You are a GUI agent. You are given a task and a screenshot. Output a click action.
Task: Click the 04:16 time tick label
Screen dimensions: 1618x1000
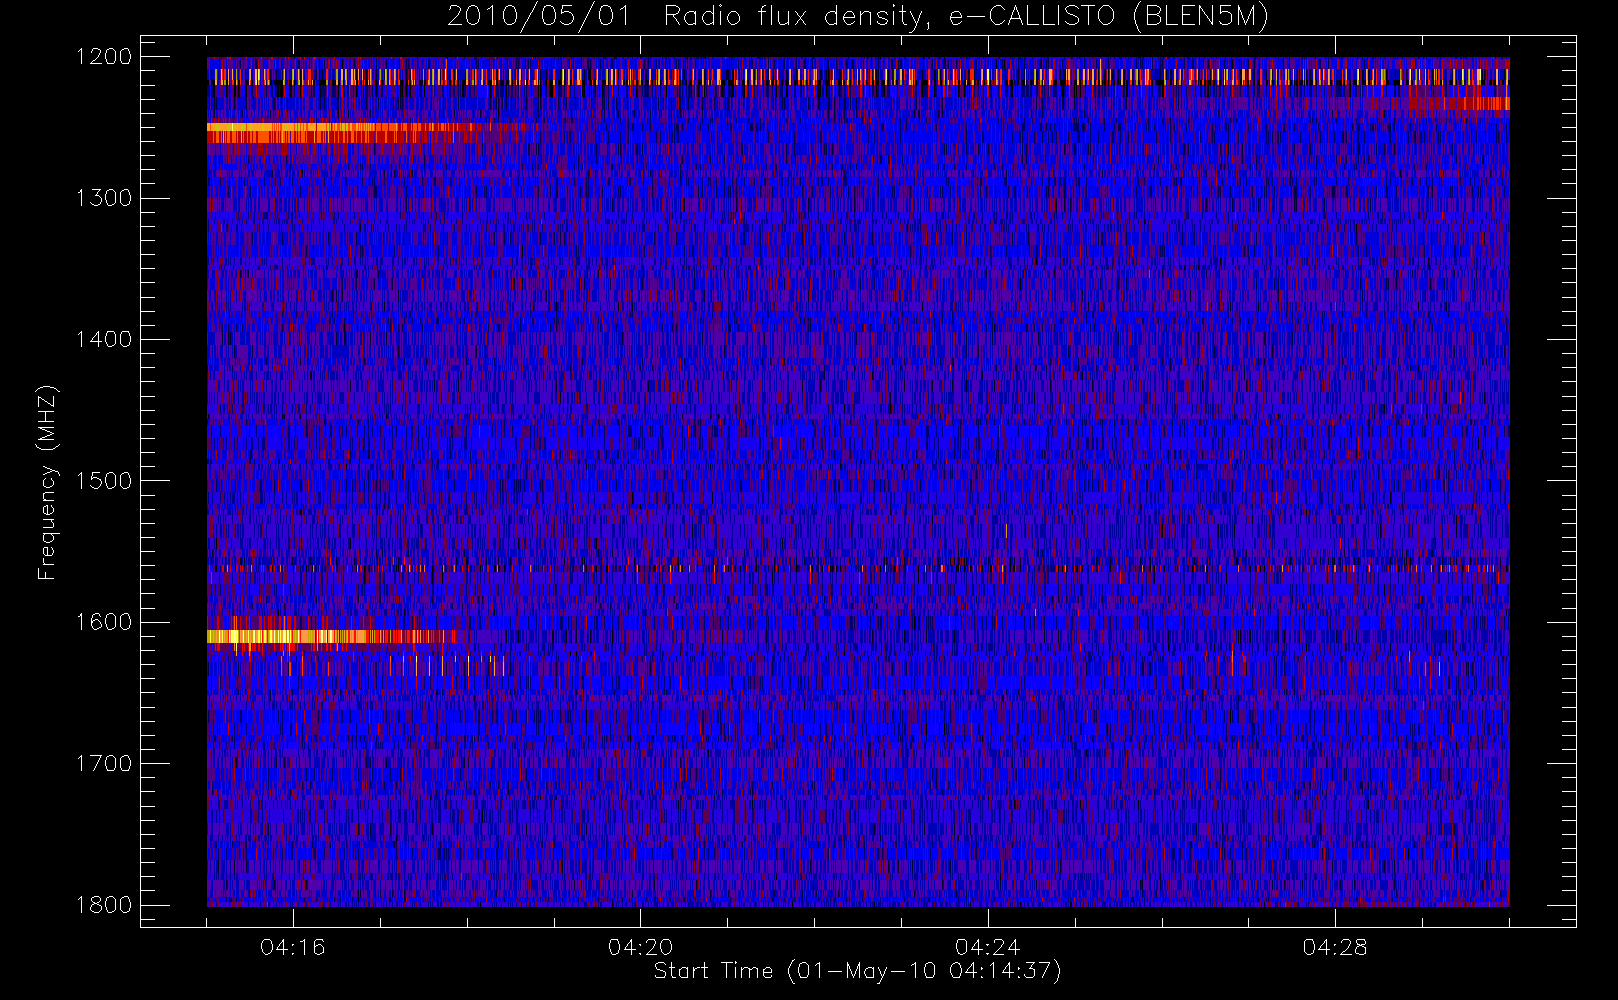[293, 947]
